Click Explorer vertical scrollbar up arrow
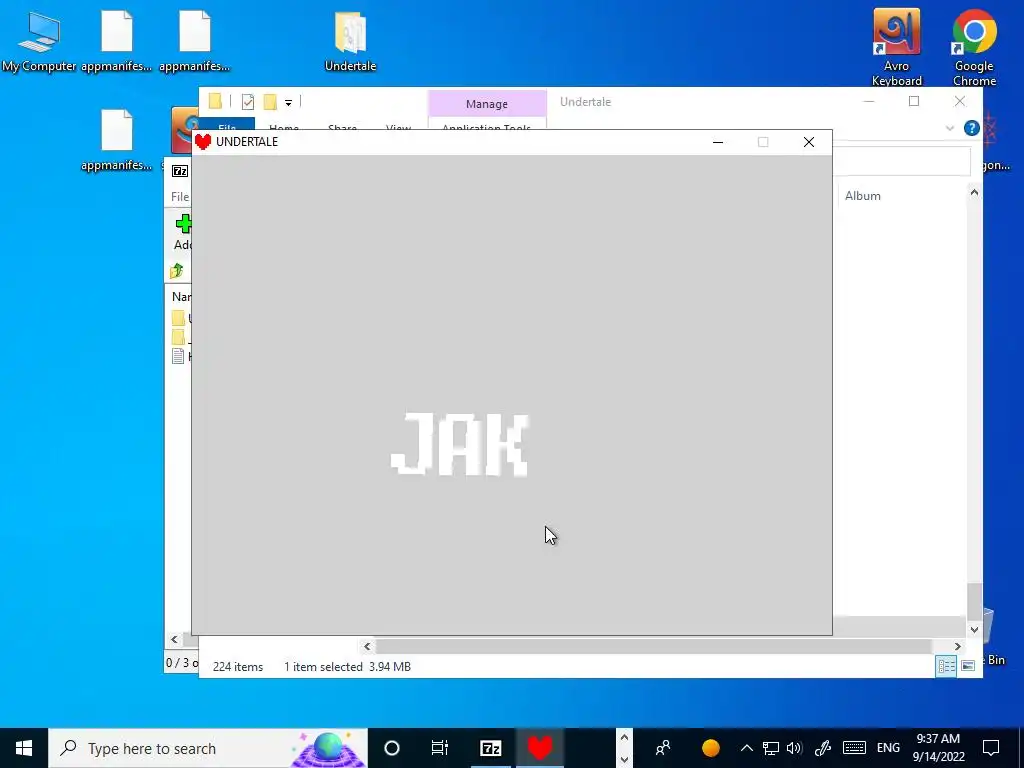The height and width of the screenshot is (768, 1024). (974, 192)
